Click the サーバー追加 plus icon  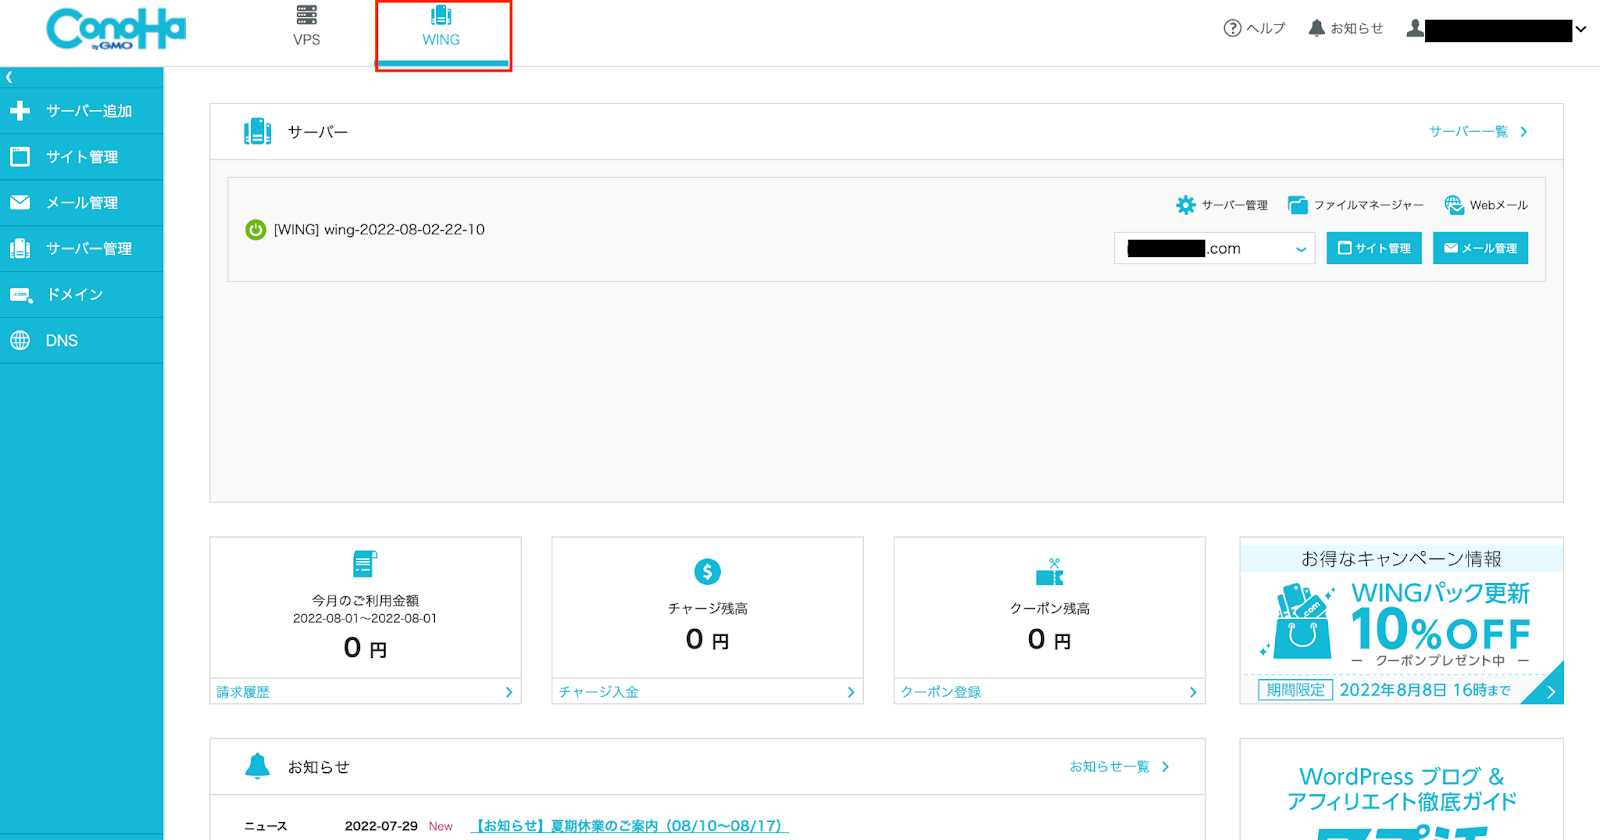pyautogui.click(x=20, y=111)
